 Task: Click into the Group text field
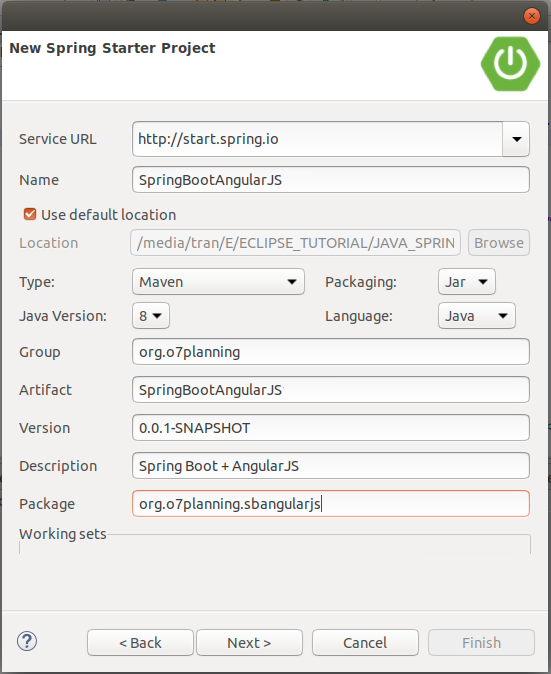click(x=331, y=352)
